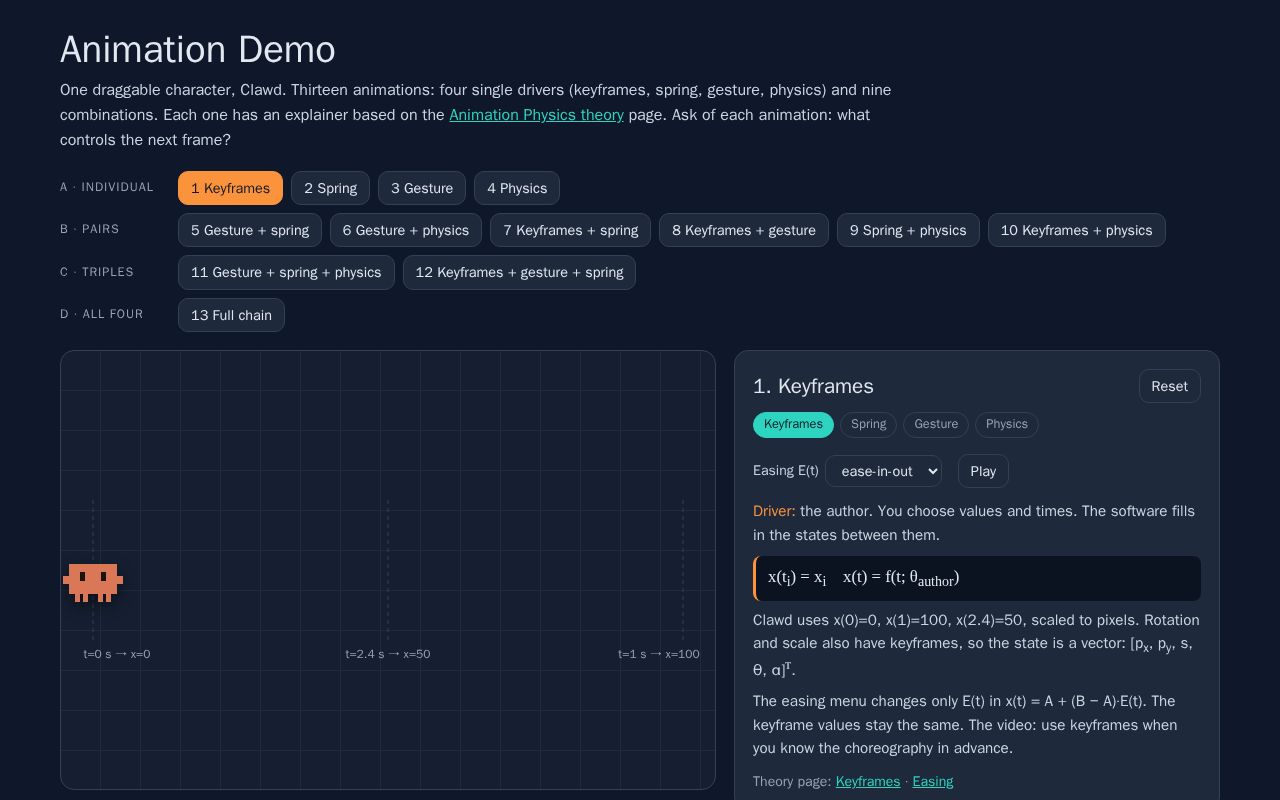Click the Spring driver pill
The width and height of the screenshot is (1280, 800).
click(868, 425)
